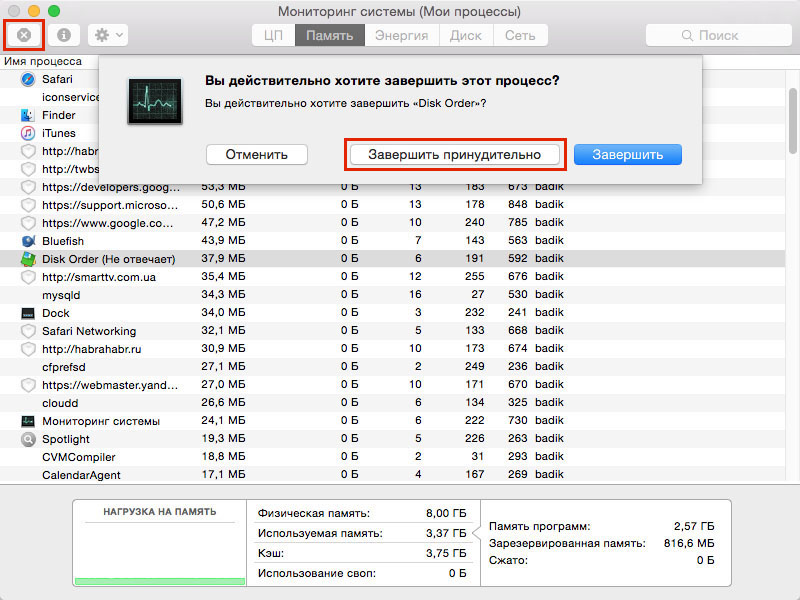Viewport: 800px width, 600px height.
Task: Click the yellow minimize window button
Action: click(x=34, y=11)
